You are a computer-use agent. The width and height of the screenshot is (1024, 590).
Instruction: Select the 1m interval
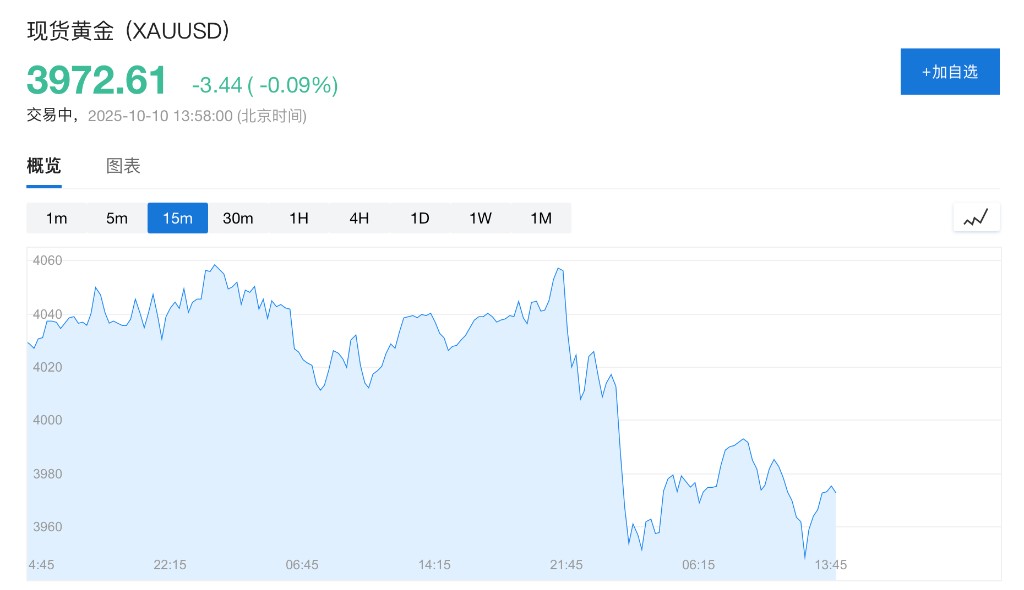point(57,218)
